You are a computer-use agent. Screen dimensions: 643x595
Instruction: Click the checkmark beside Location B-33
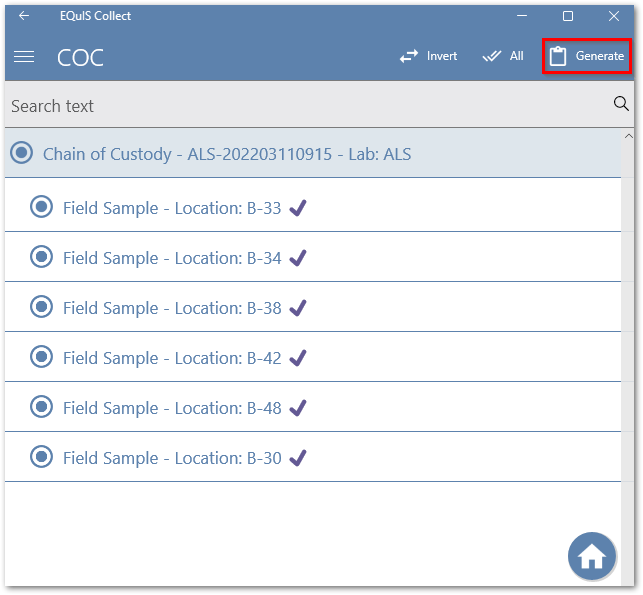pos(297,208)
